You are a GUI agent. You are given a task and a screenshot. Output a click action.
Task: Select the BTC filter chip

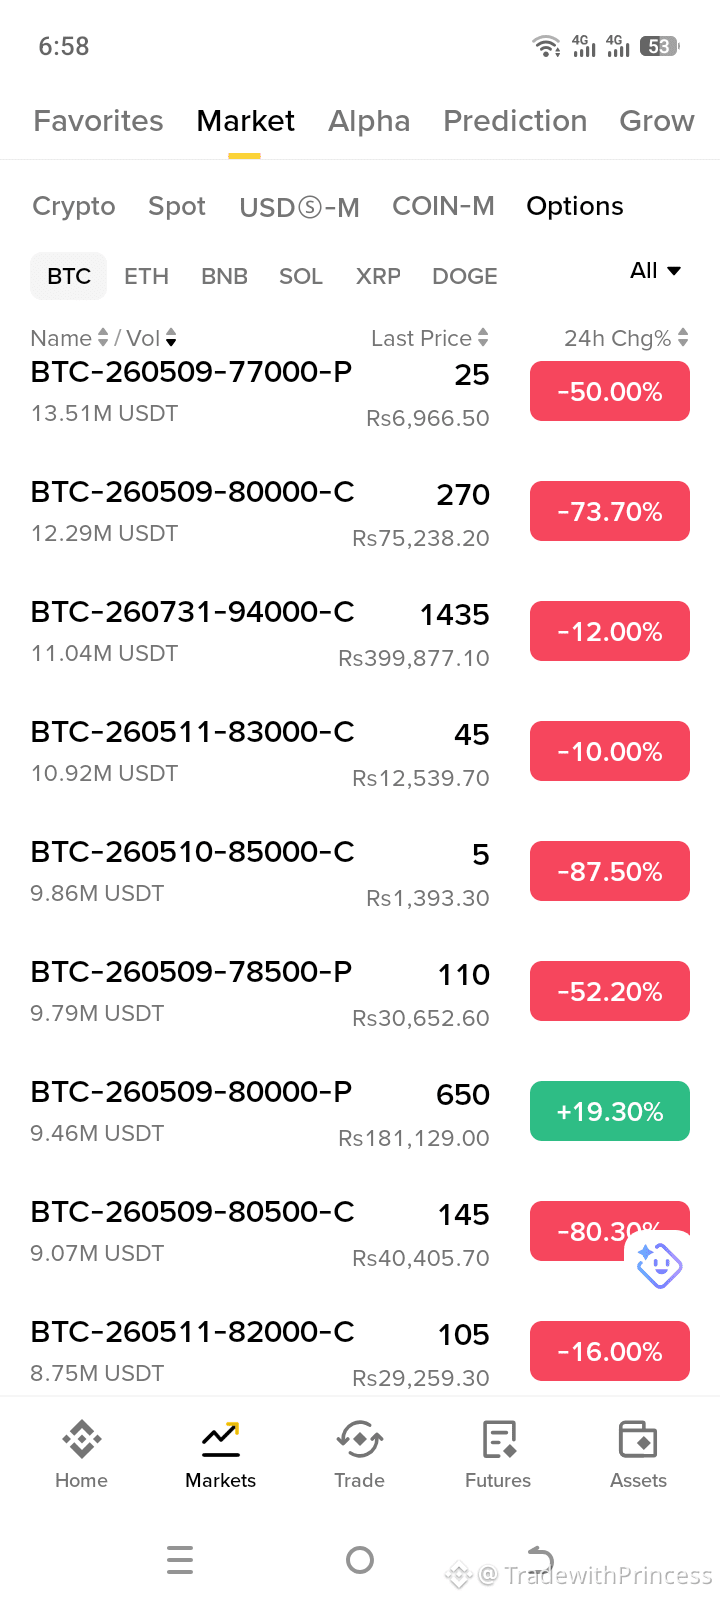tap(69, 276)
